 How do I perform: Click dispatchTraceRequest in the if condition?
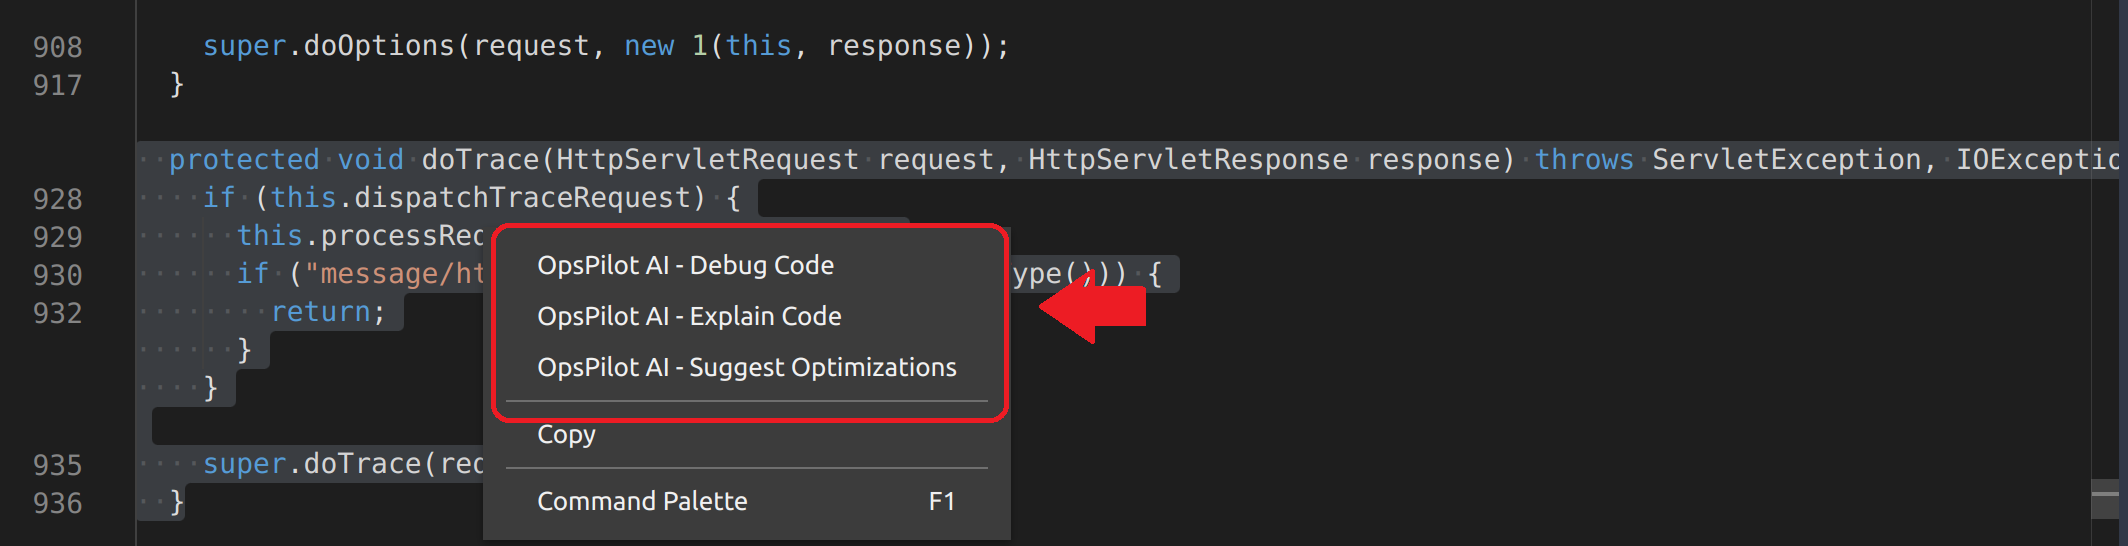(x=522, y=198)
